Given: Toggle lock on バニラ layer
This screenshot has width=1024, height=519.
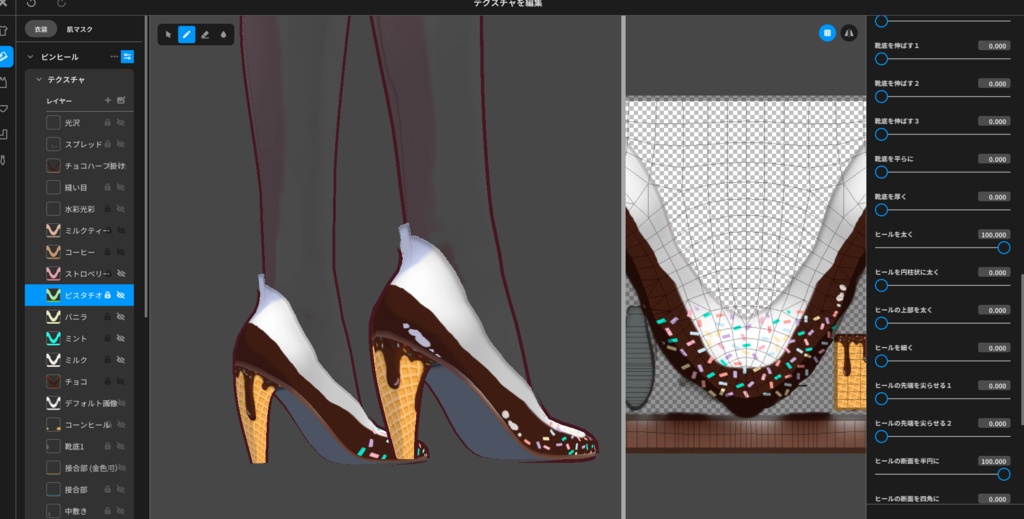Looking at the screenshot, I should pyautogui.click(x=108, y=317).
